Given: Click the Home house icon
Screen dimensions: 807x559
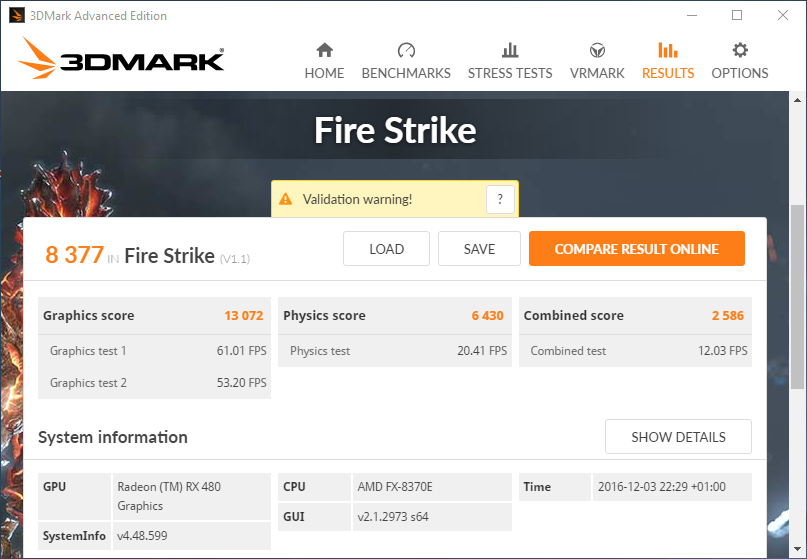Looking at the screenshot, I should click(324, 50).
